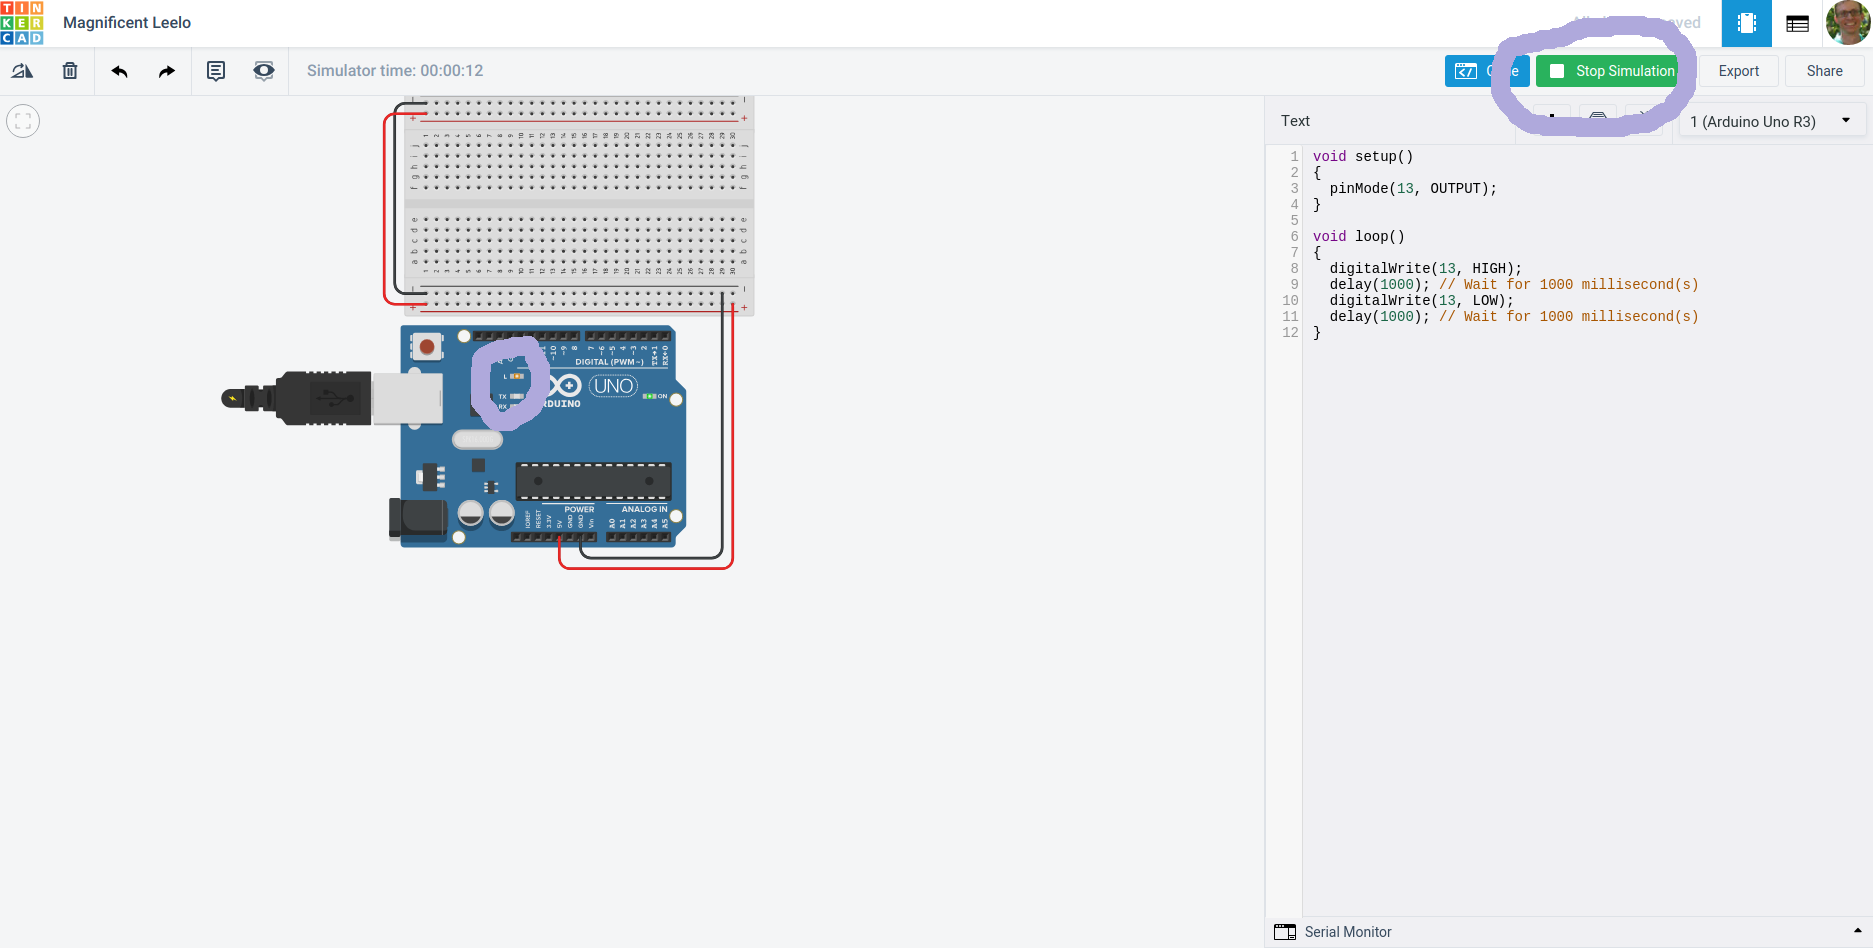Screen dimensions: 1873x948
Task: Click the pinMode(13, OUTPUT) code line
Action: click(x=1413, y=188)
